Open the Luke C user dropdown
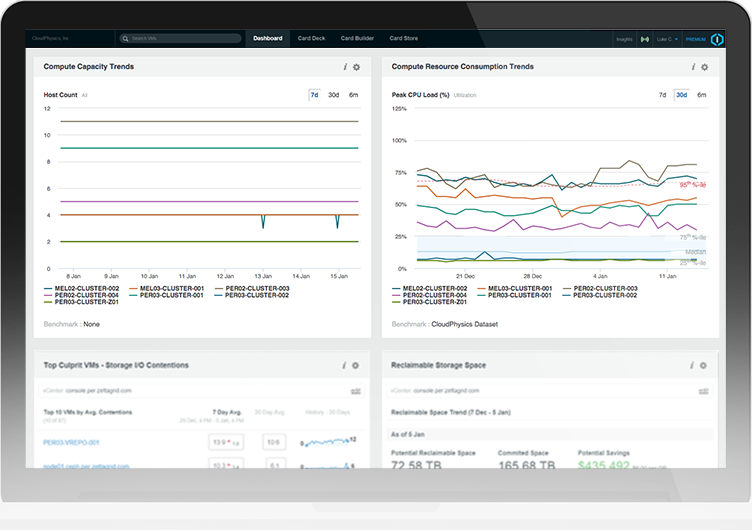752x531 pixels. pos(667,39)
